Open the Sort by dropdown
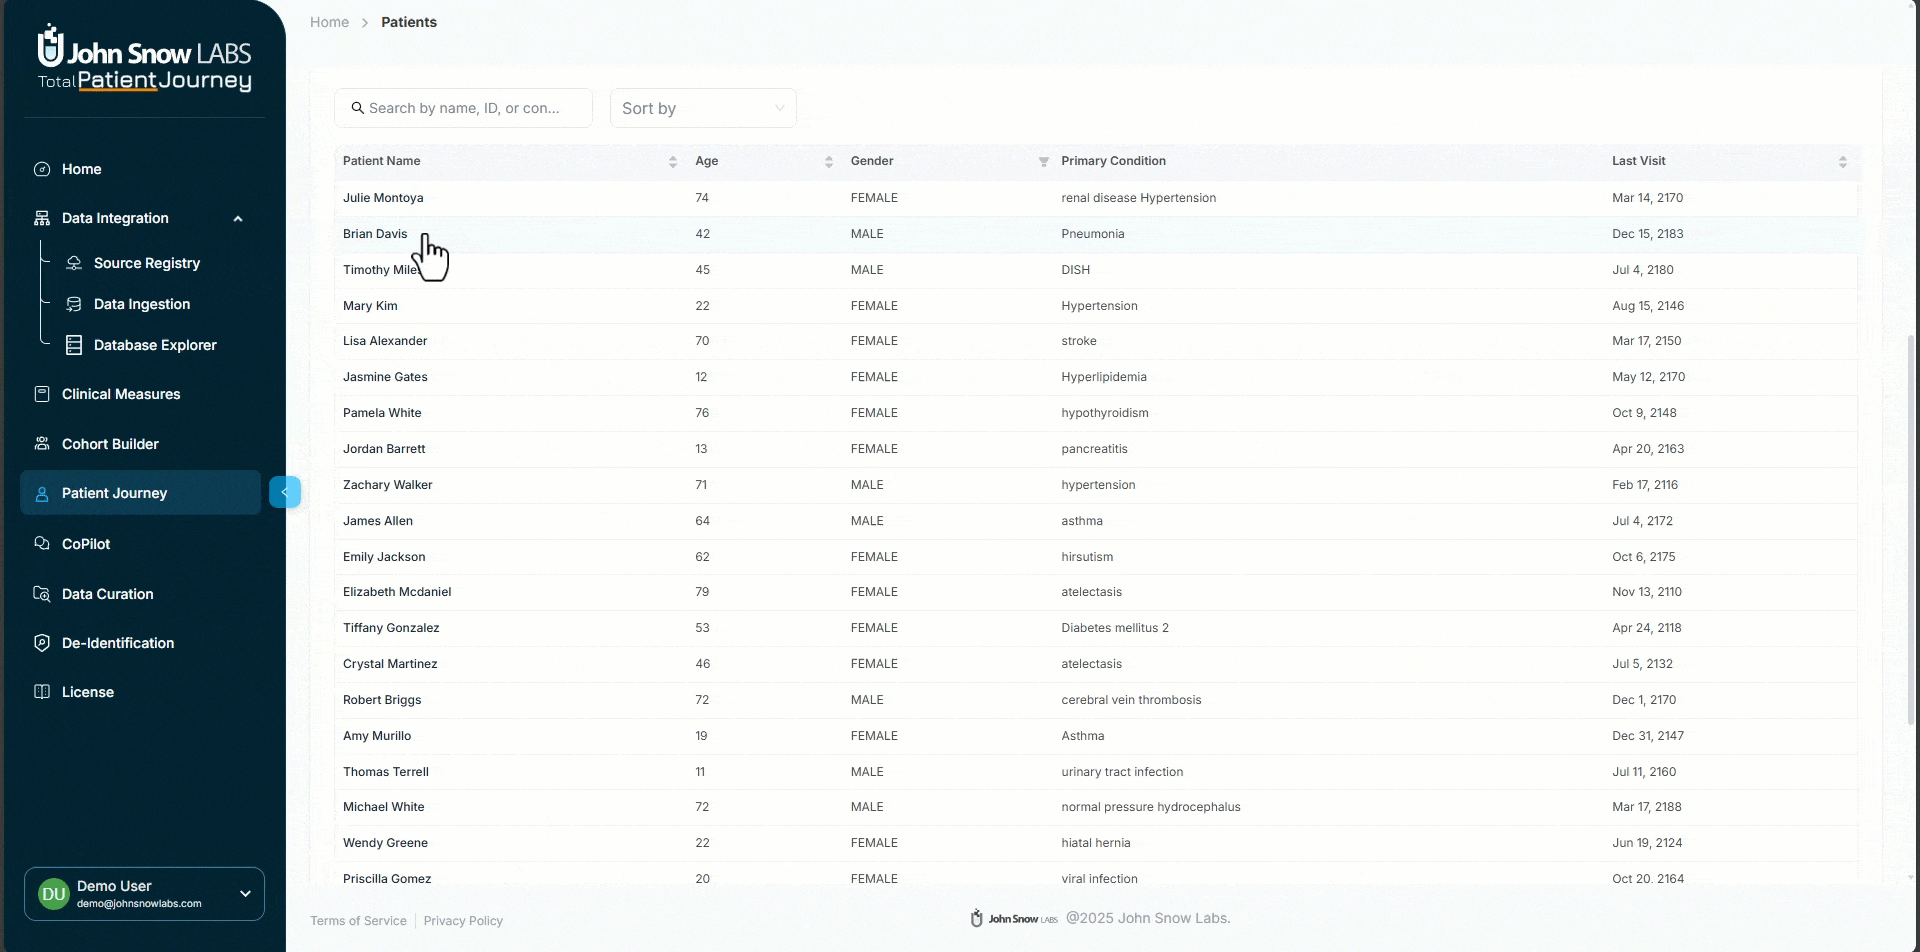This screenshot has width=1920, height=952. point(703,108)
